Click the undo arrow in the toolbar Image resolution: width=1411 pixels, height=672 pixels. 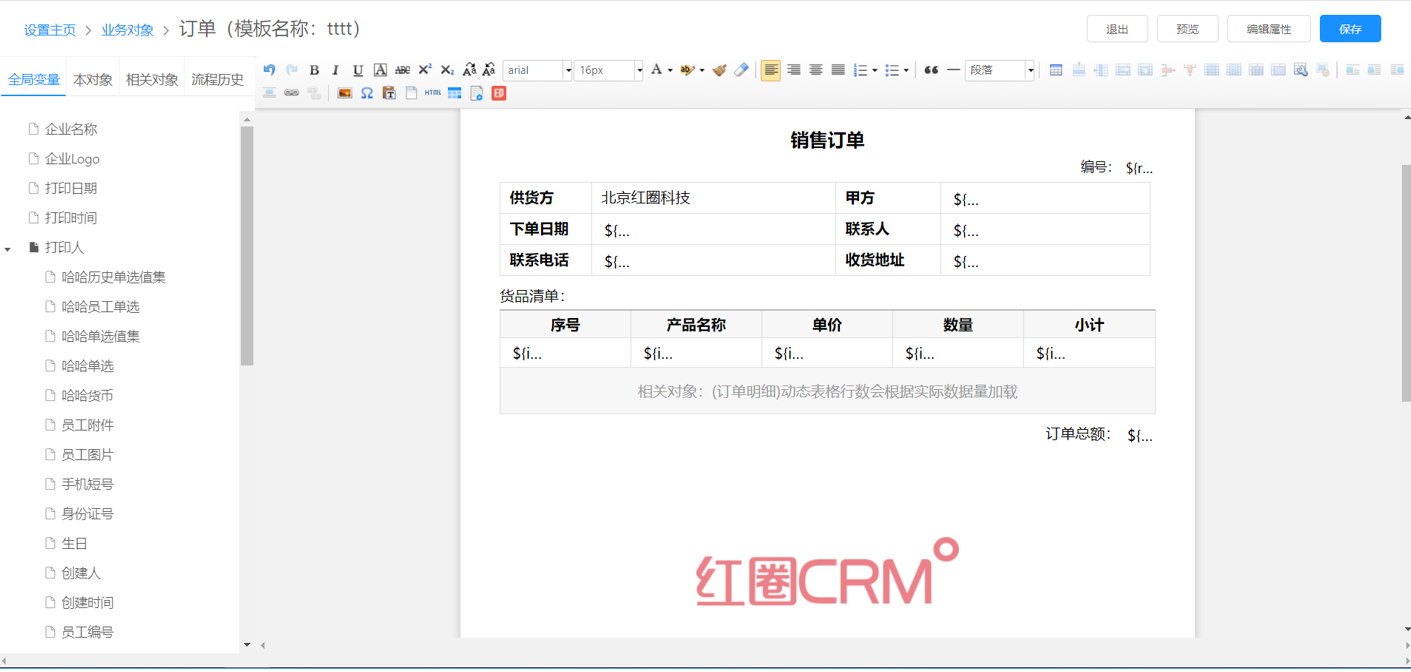[x=269, y=70]
